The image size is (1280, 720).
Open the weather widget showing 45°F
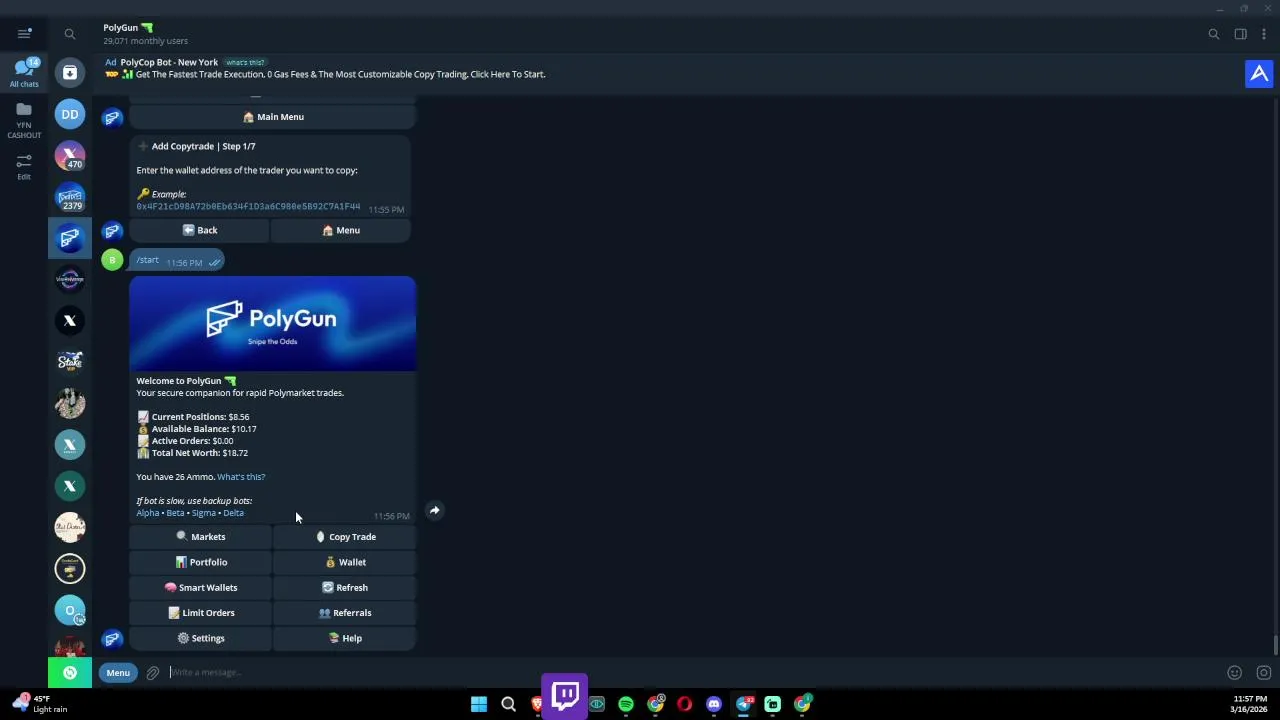tap(40, 703)
